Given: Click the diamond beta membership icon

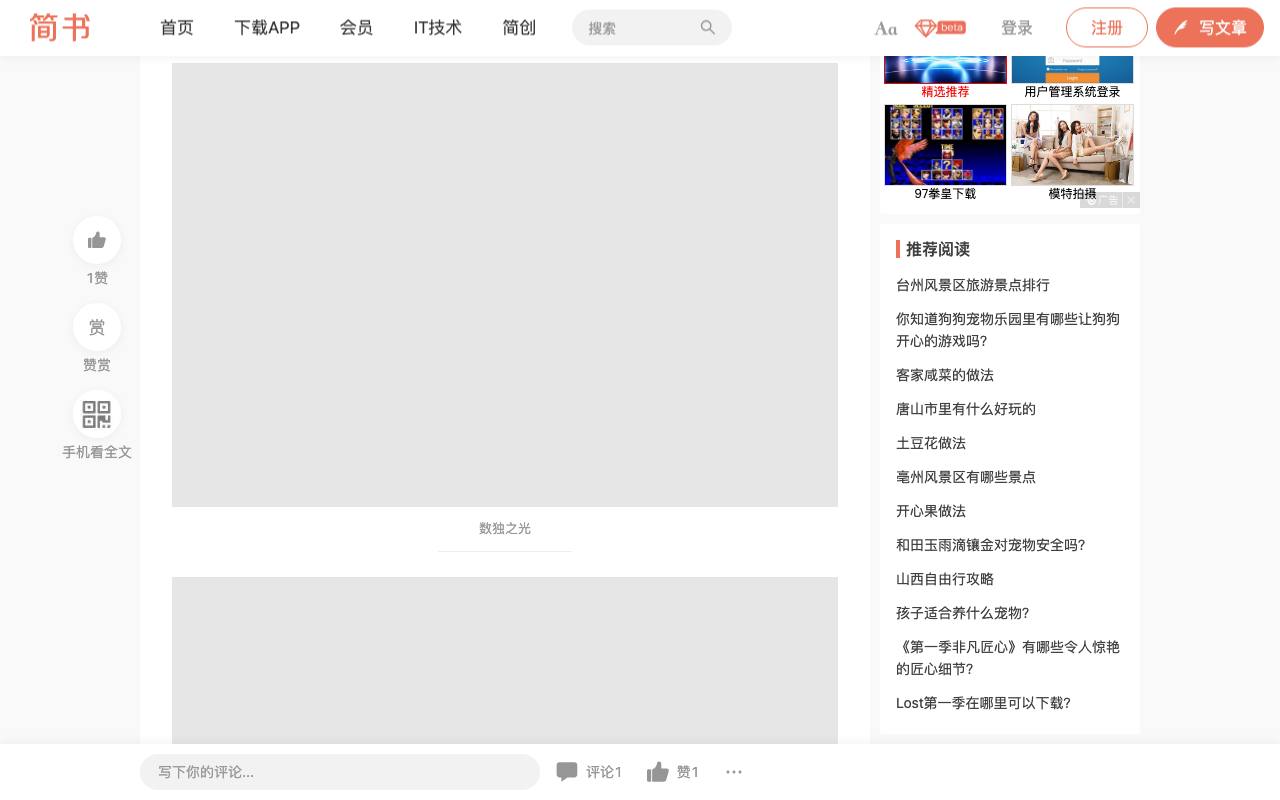Looking at the screenshot, I should coord(940,28).
